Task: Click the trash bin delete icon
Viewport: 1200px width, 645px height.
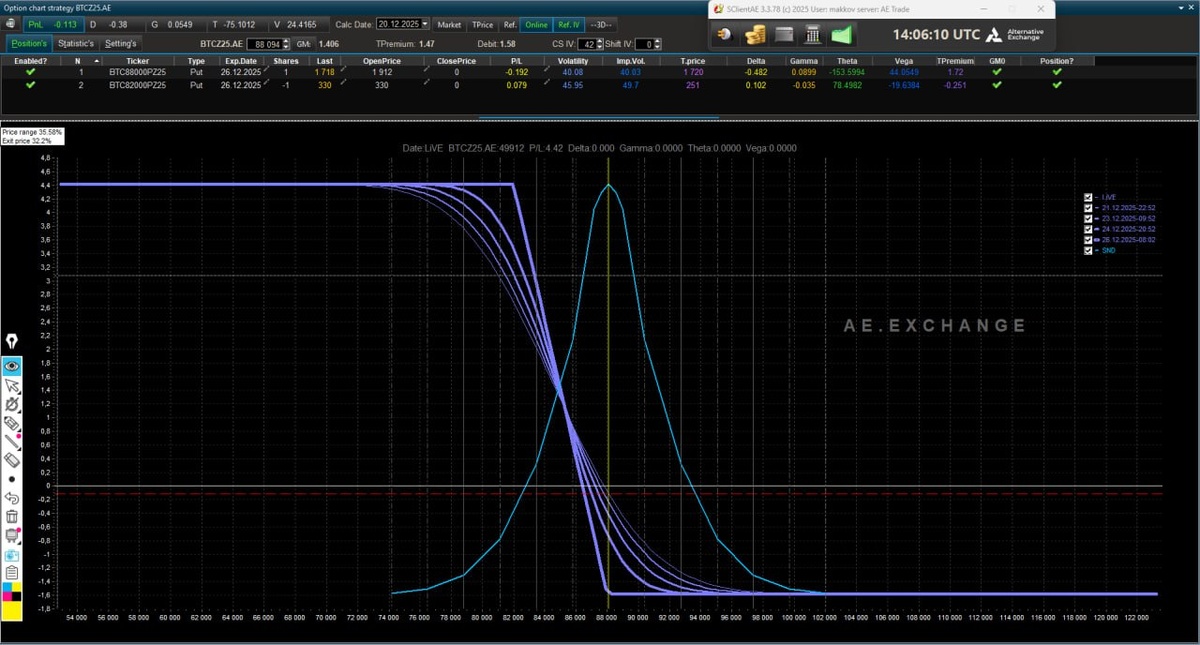Action: point(12,516)
